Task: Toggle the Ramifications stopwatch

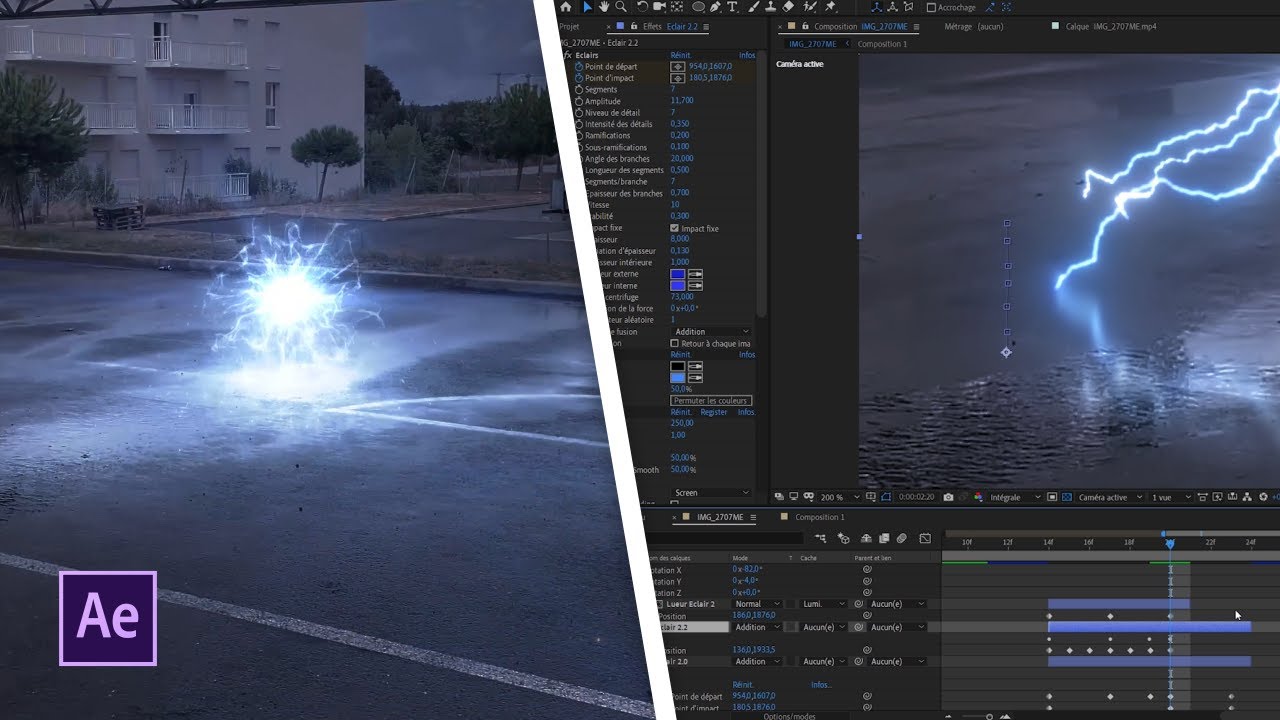Action: [579, 135]
